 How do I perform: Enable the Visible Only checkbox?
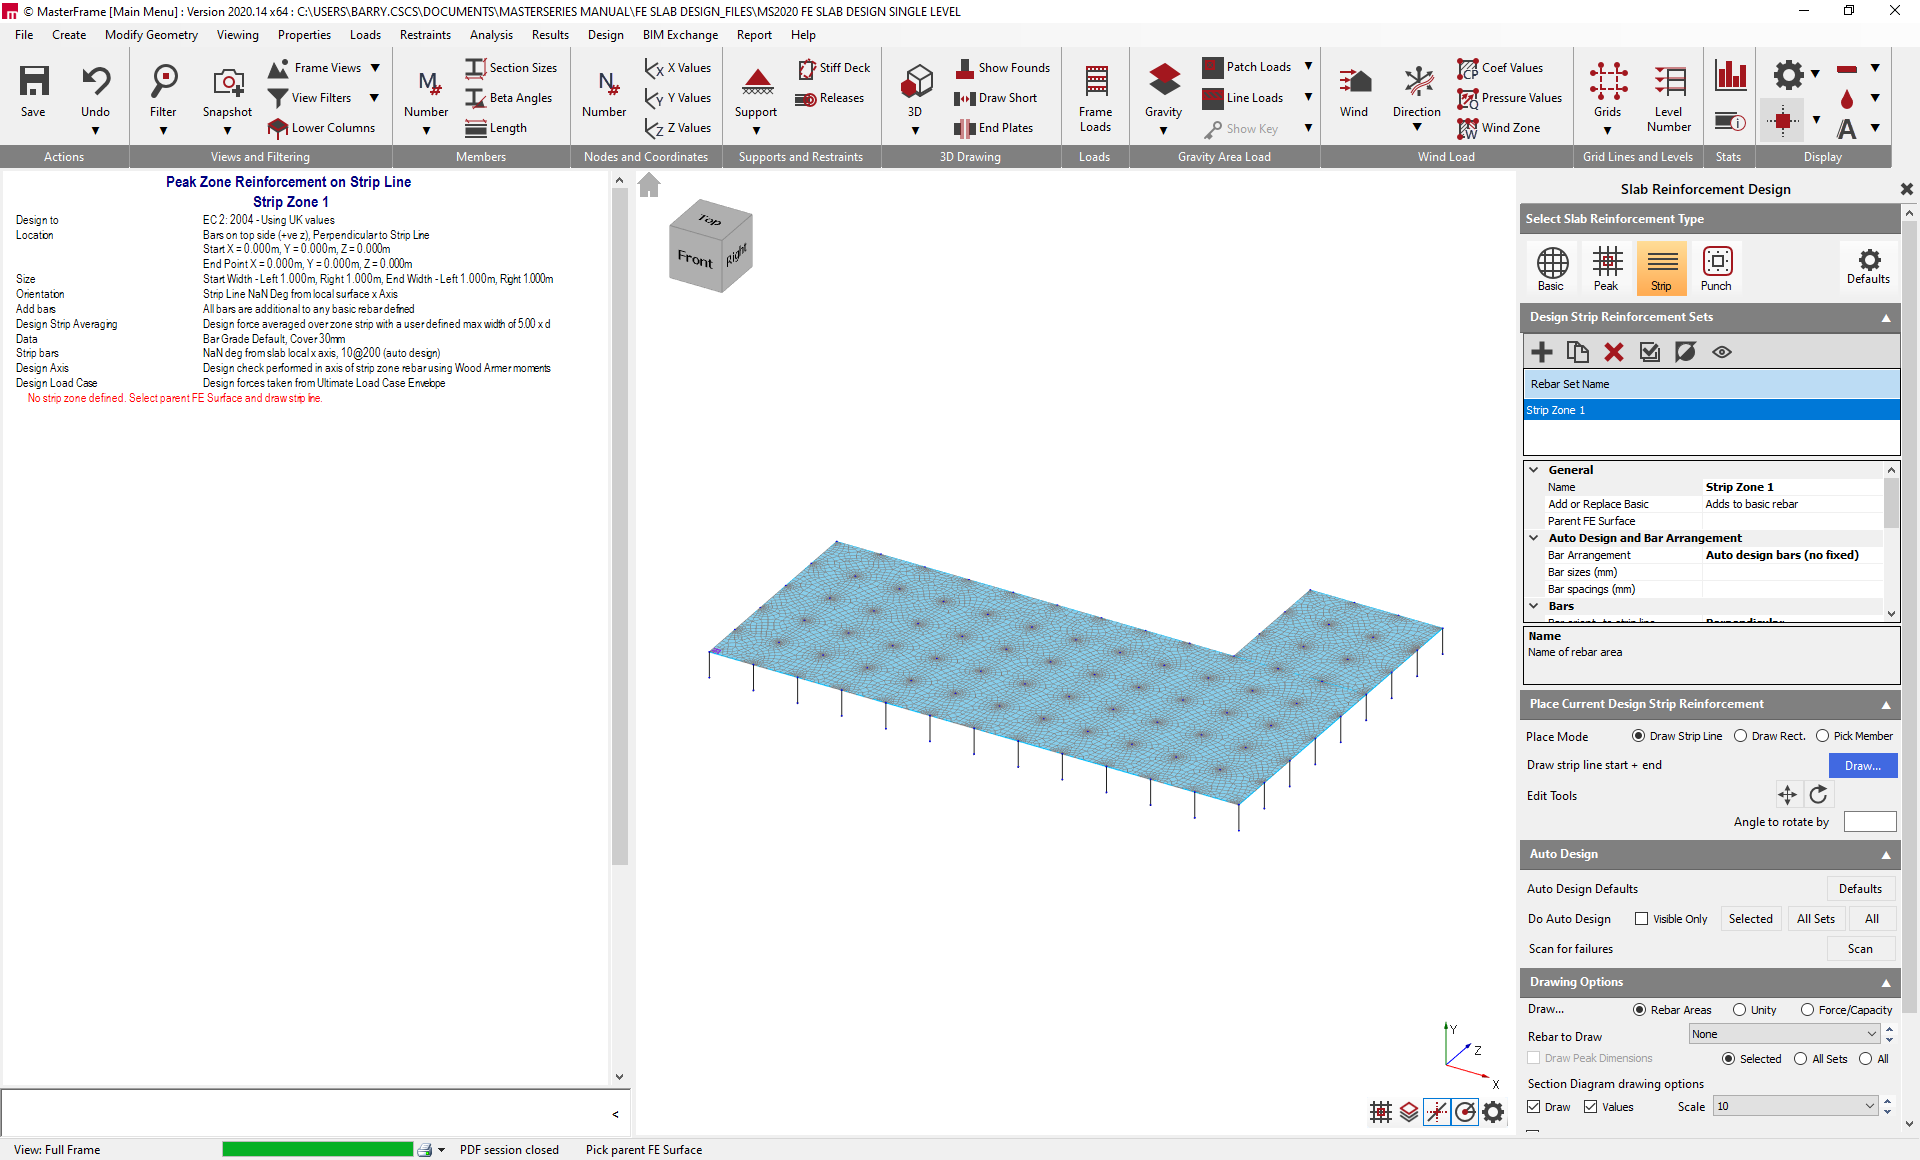point(1641,919)
